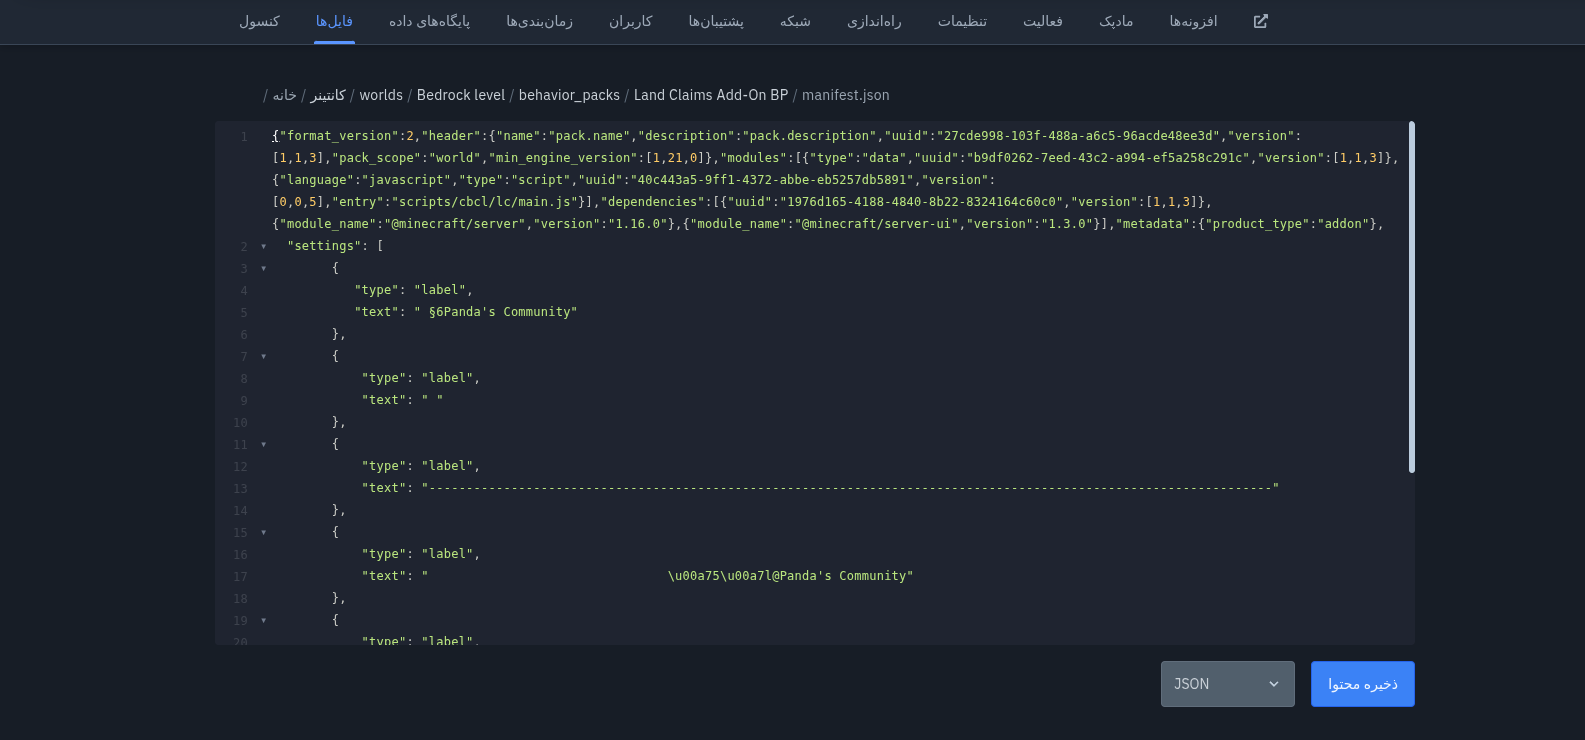The width and height of the screenshot is (1585, 740).
Task: Open the تنظیمات tab
Action: 963,21
